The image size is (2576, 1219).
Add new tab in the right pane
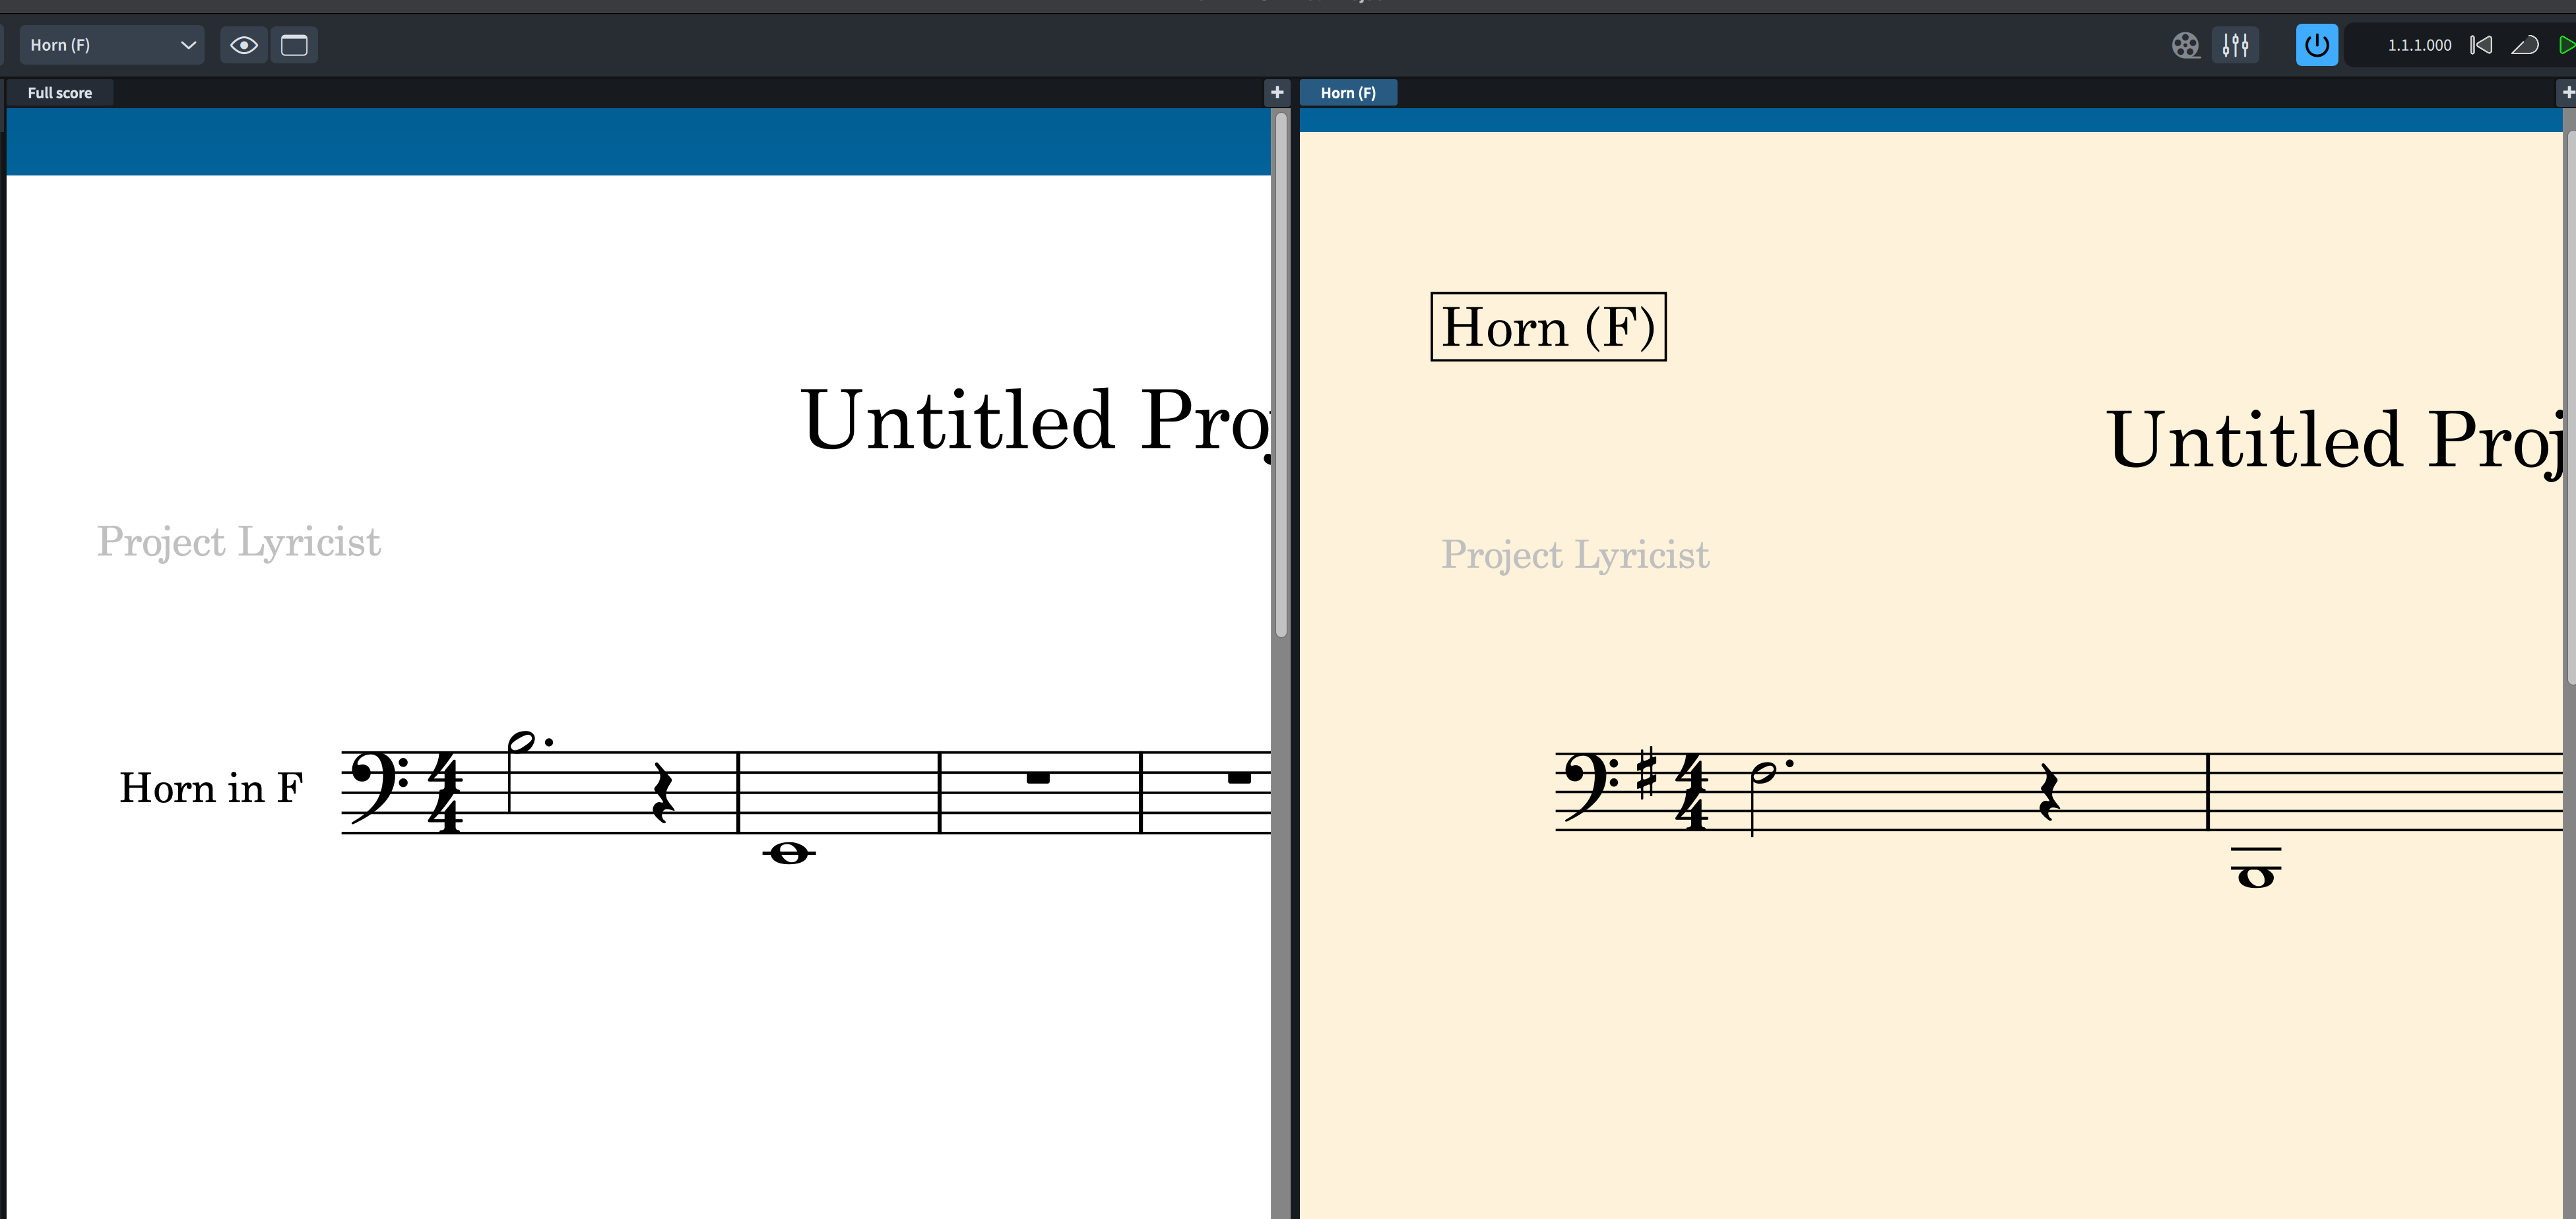(x=2567, y=93)
